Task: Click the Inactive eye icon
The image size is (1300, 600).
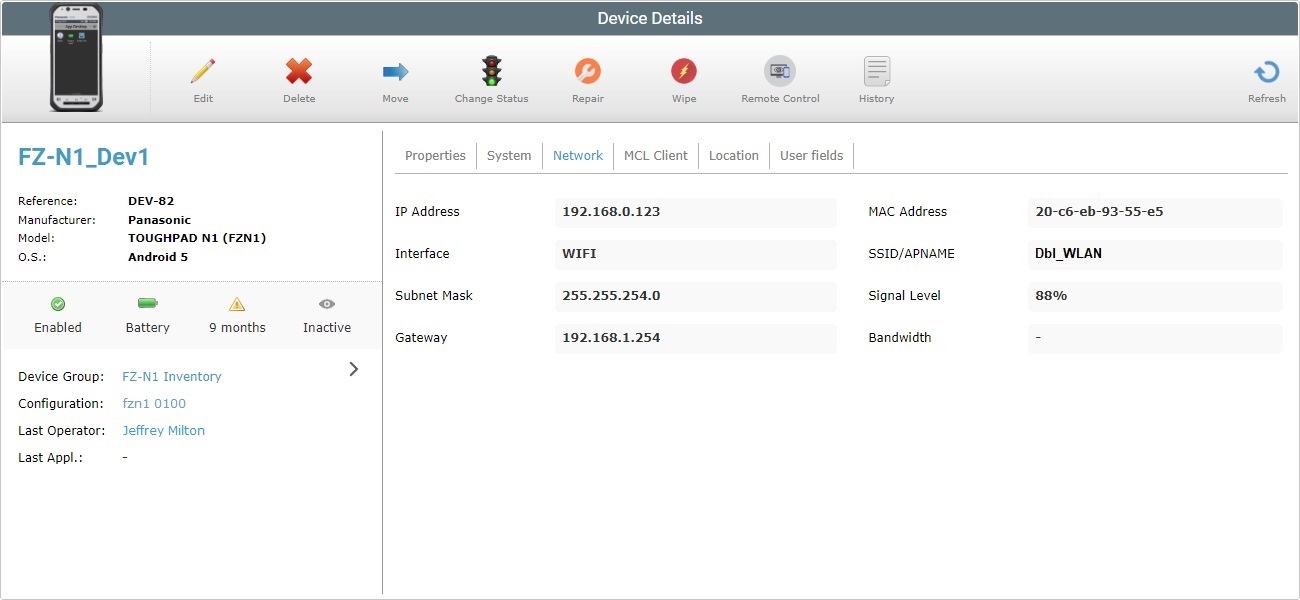Action: tap(327, 304)
